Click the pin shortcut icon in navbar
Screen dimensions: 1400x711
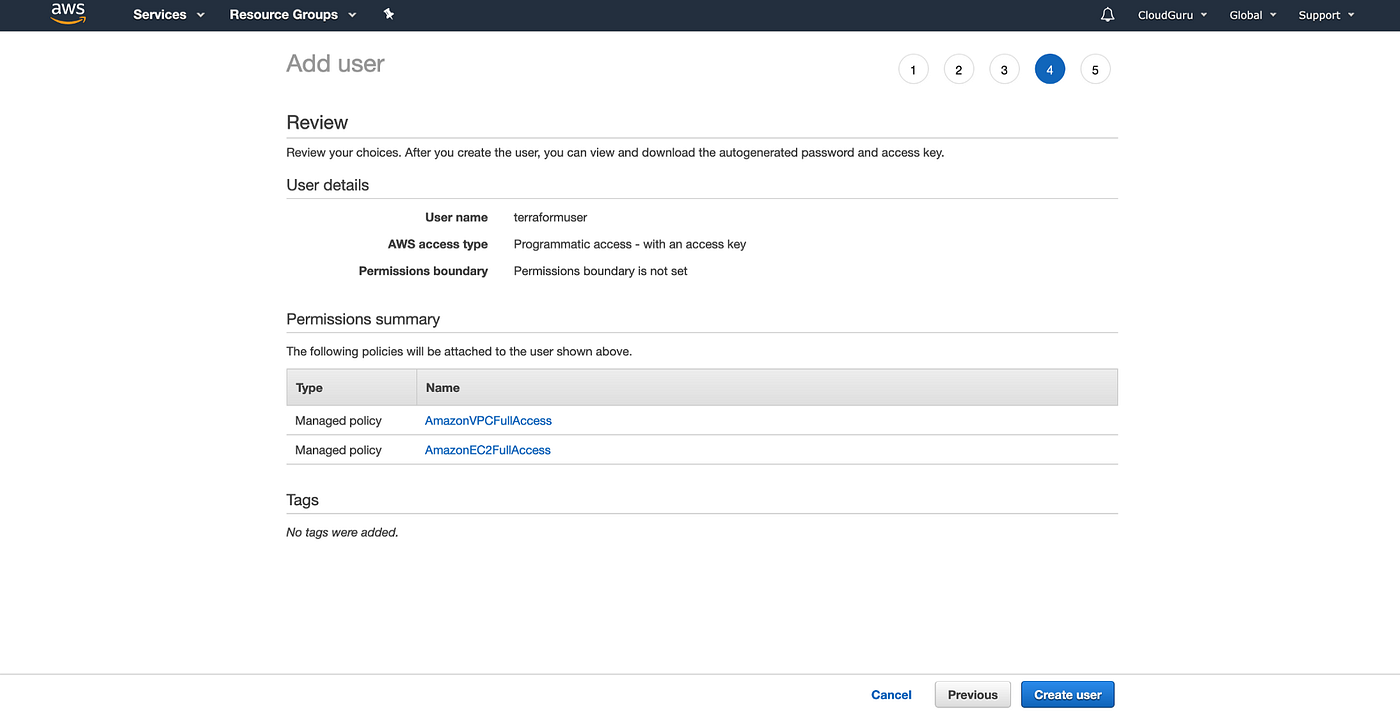389,14
